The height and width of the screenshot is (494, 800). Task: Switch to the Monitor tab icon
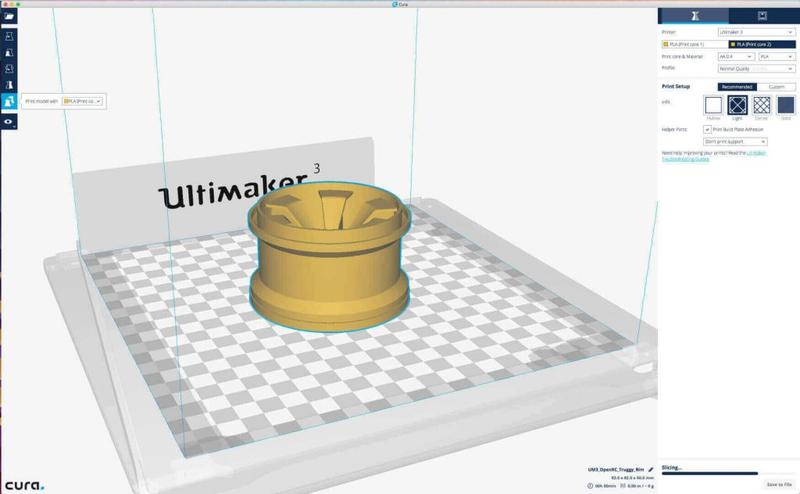[763, 16]
